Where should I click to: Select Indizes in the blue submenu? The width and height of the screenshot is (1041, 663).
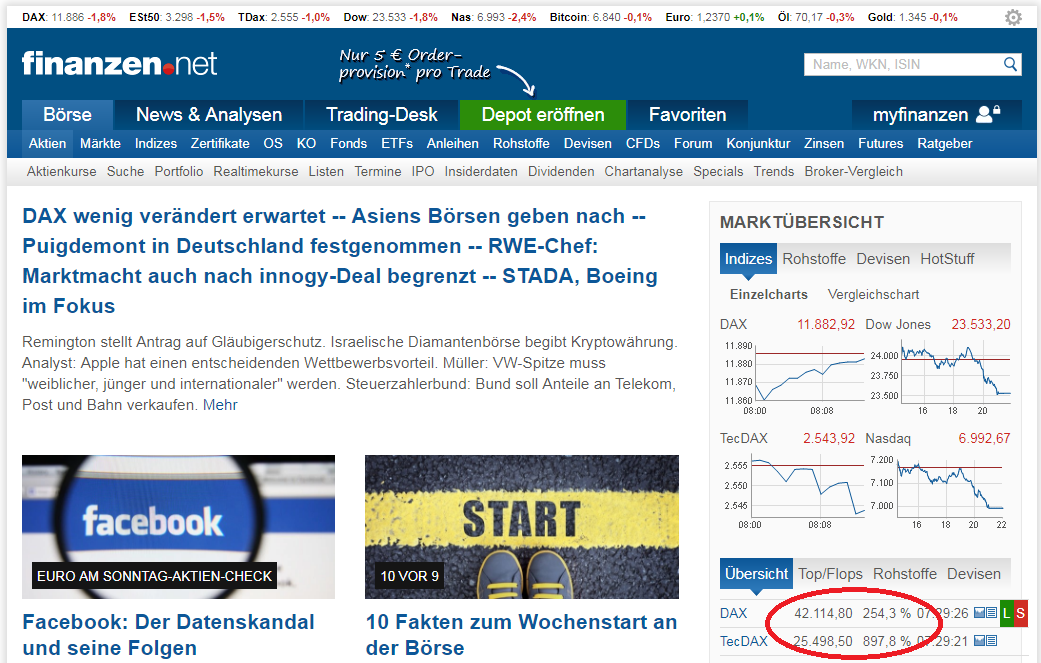tap(156, 143)
